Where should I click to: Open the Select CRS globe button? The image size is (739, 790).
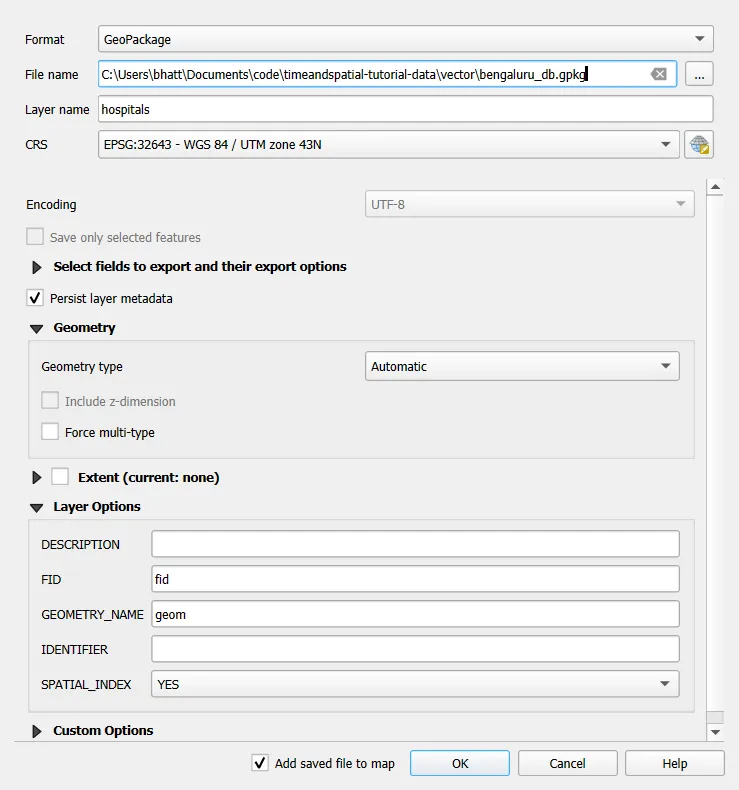[699, 145]
